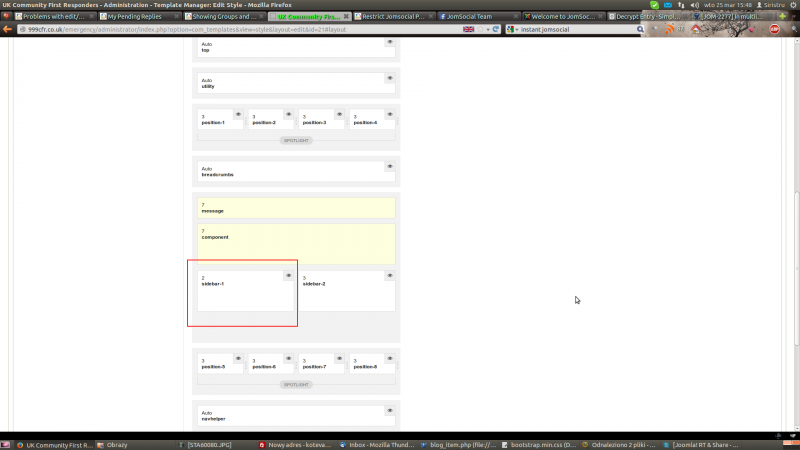Viewport: 800px width, 450px height.
Task: Click the eye icon on position-4
Action: coord(389,114)
